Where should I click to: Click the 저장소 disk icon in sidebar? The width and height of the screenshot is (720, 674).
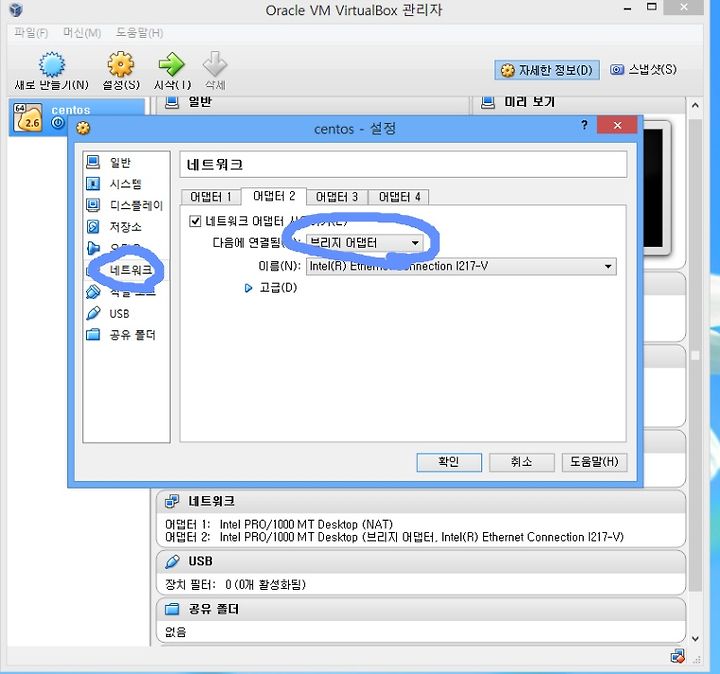point(93,226)
